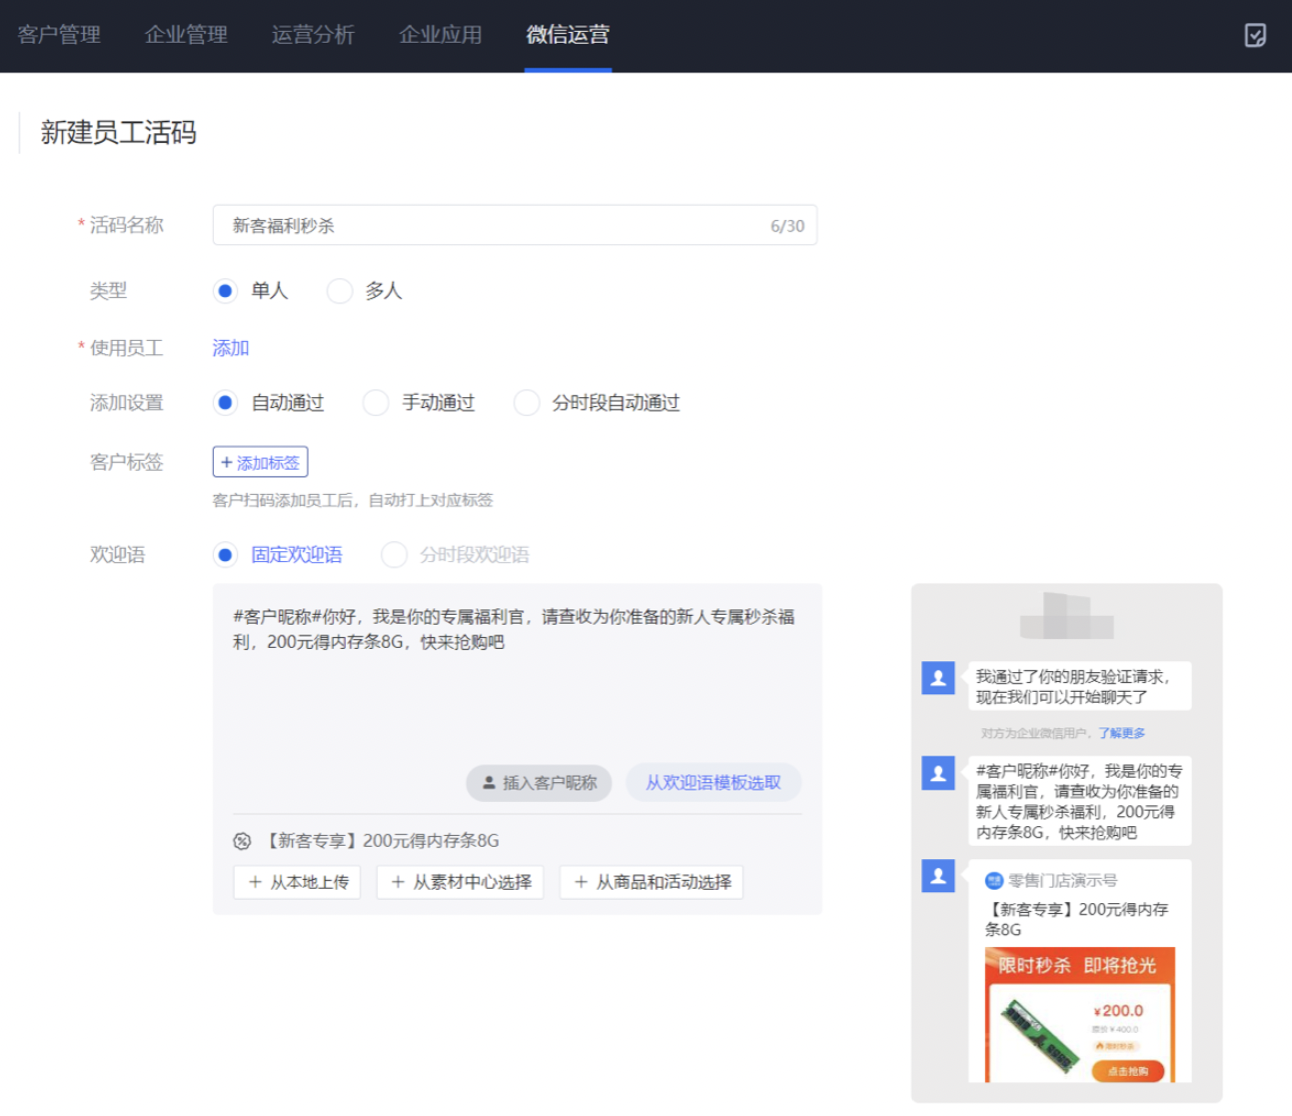Click the + 添加标签 button
Viewport: 1292px width, 1116px height.
click(260, 462)
